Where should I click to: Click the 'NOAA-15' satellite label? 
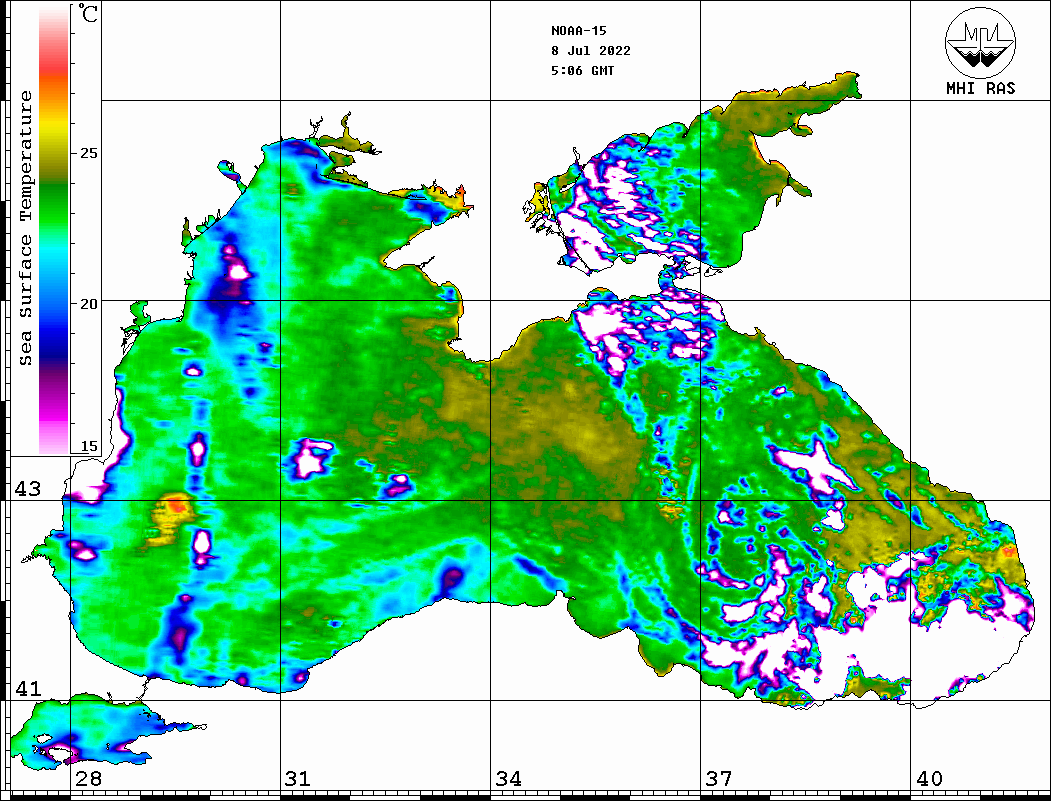[579, 31]
